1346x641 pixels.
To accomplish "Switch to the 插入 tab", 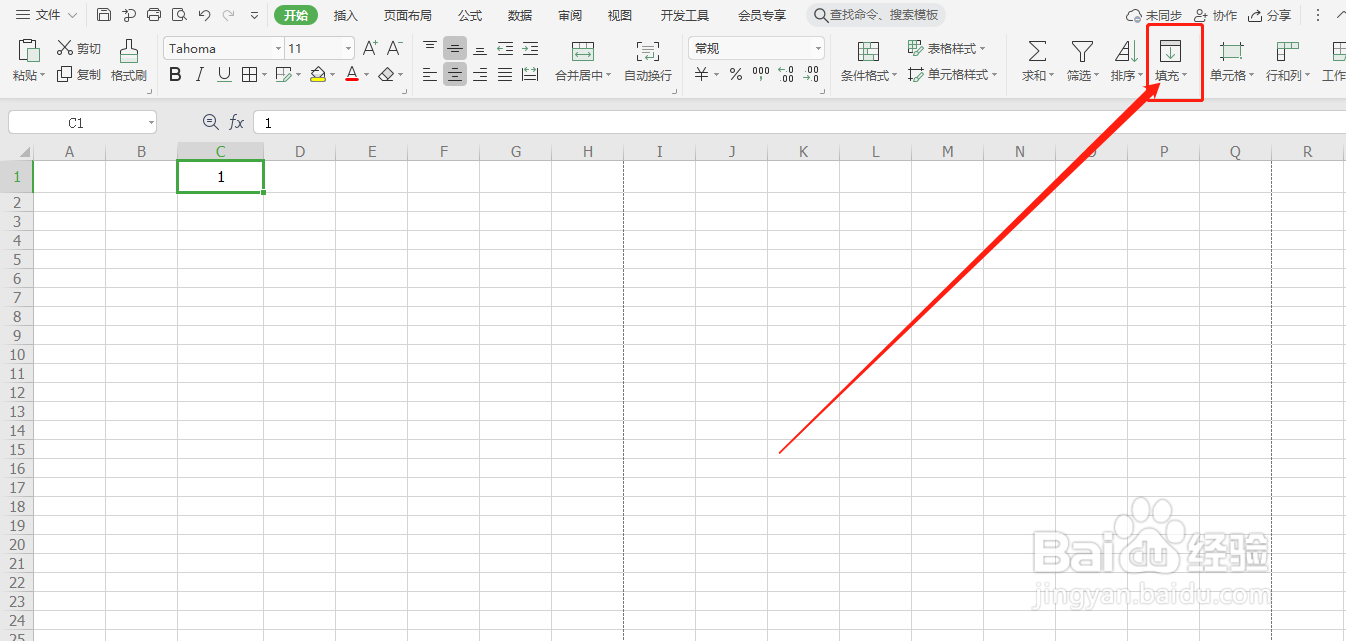I will tap(346, 15).
